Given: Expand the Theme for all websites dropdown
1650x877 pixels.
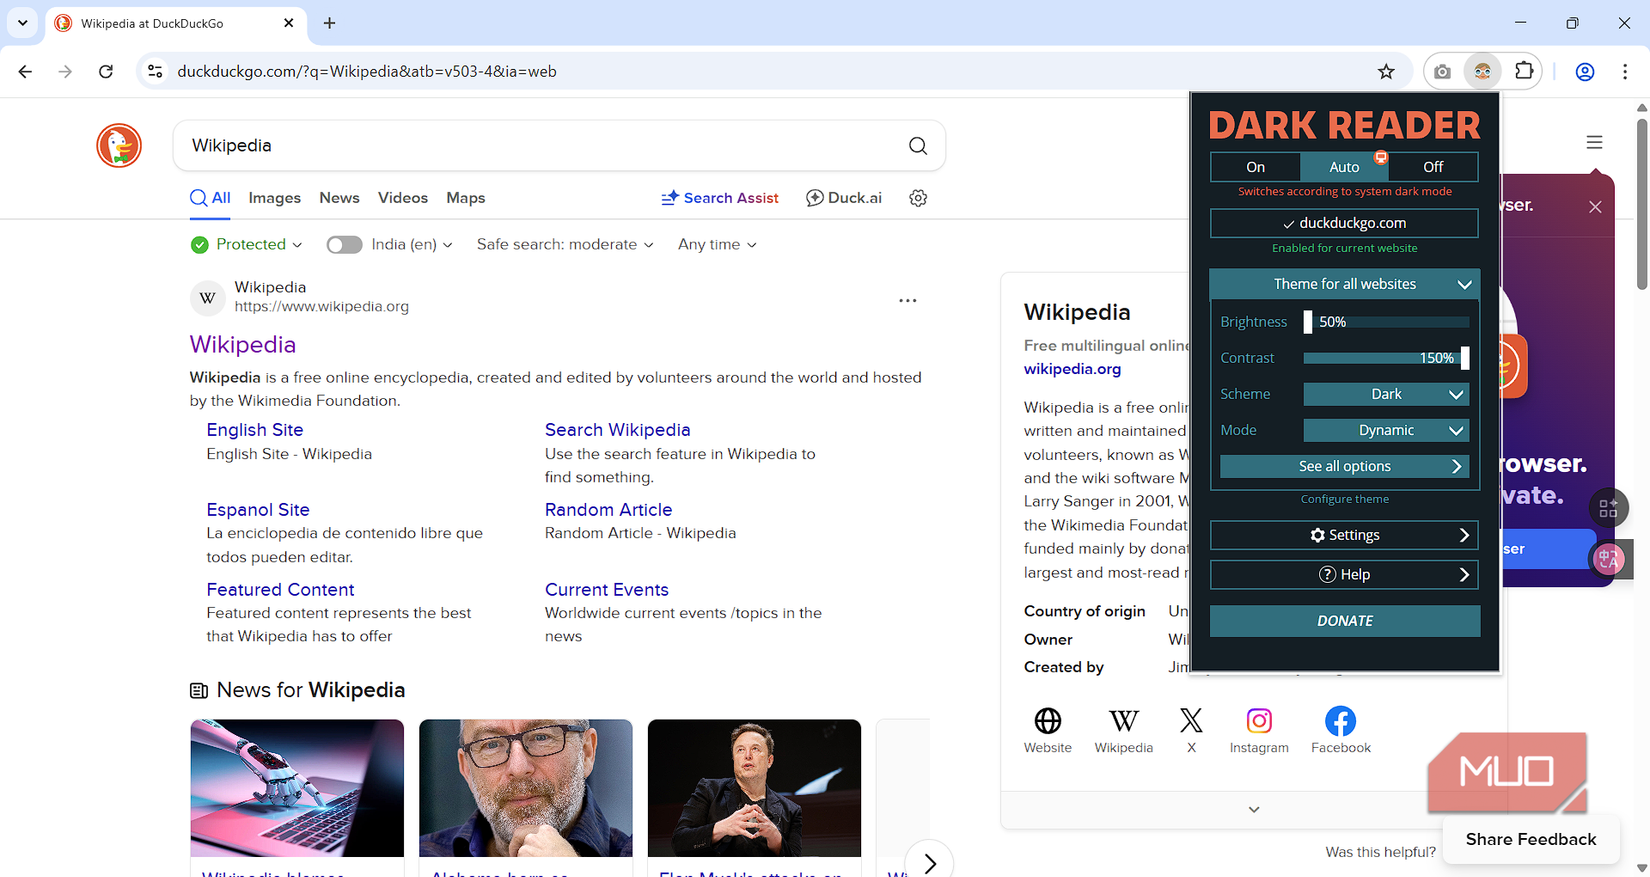Looking at the screenshot, I should point(1344,284).
